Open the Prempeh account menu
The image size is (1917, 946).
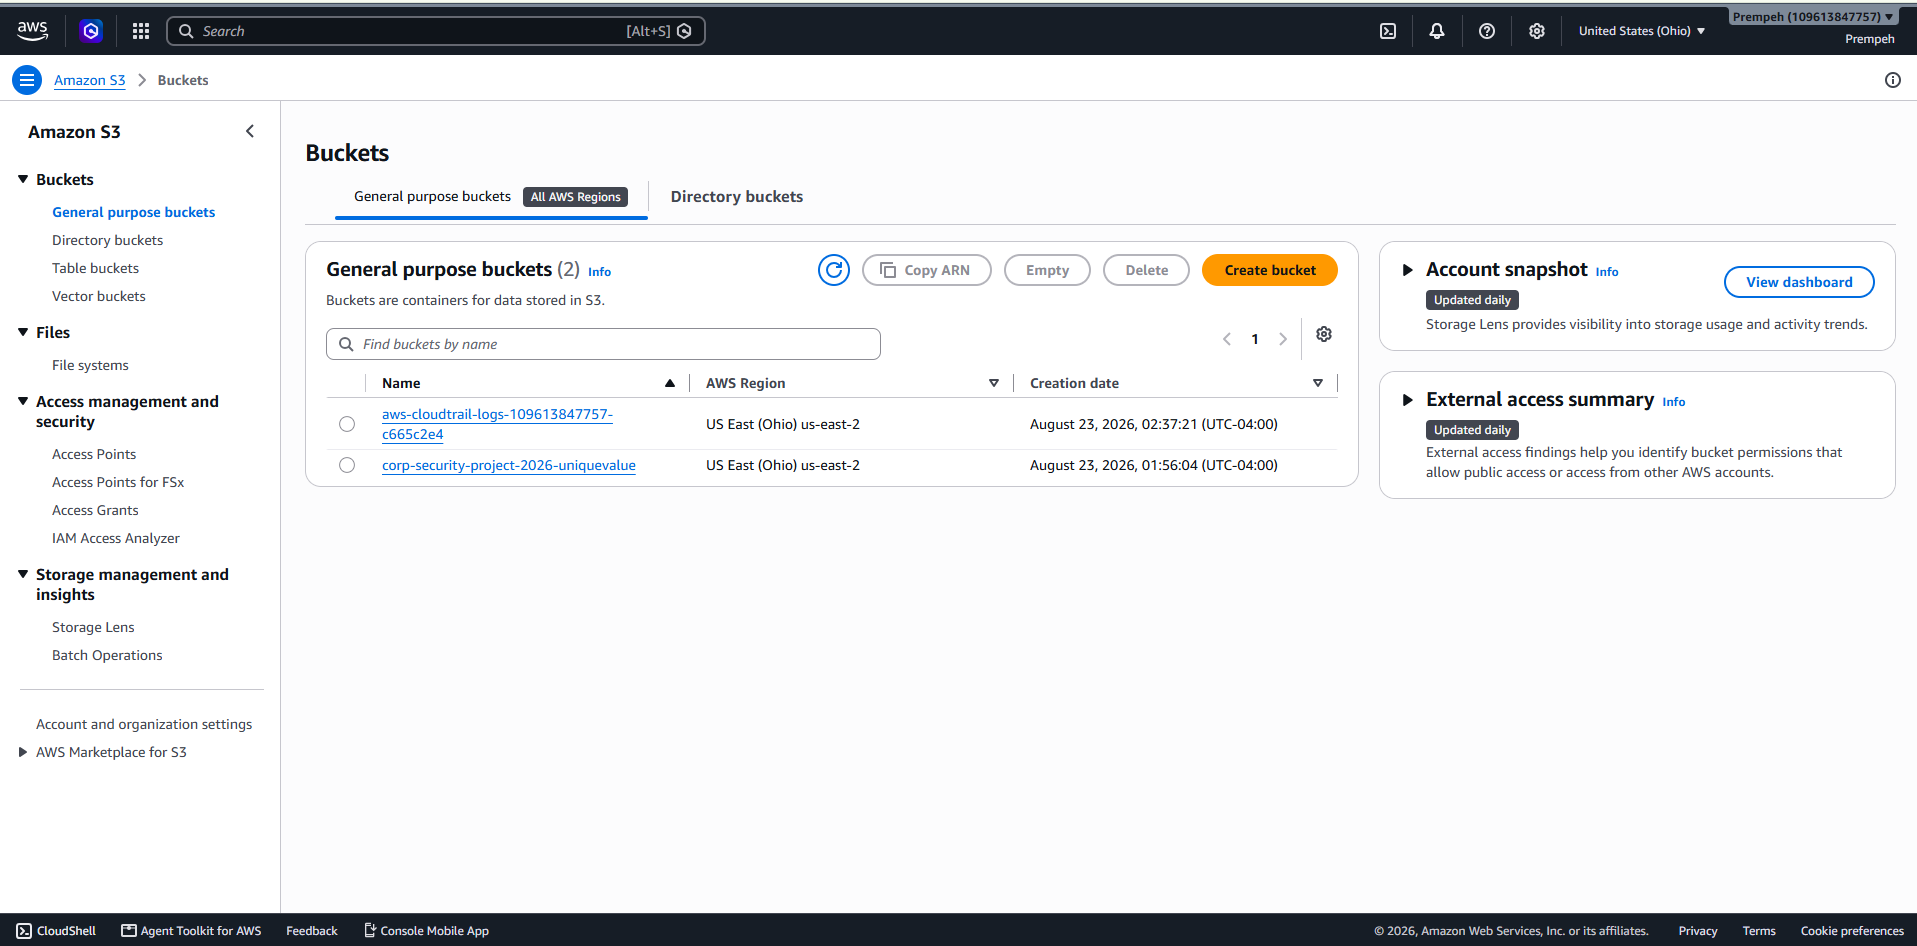(x=1813, y=17)
